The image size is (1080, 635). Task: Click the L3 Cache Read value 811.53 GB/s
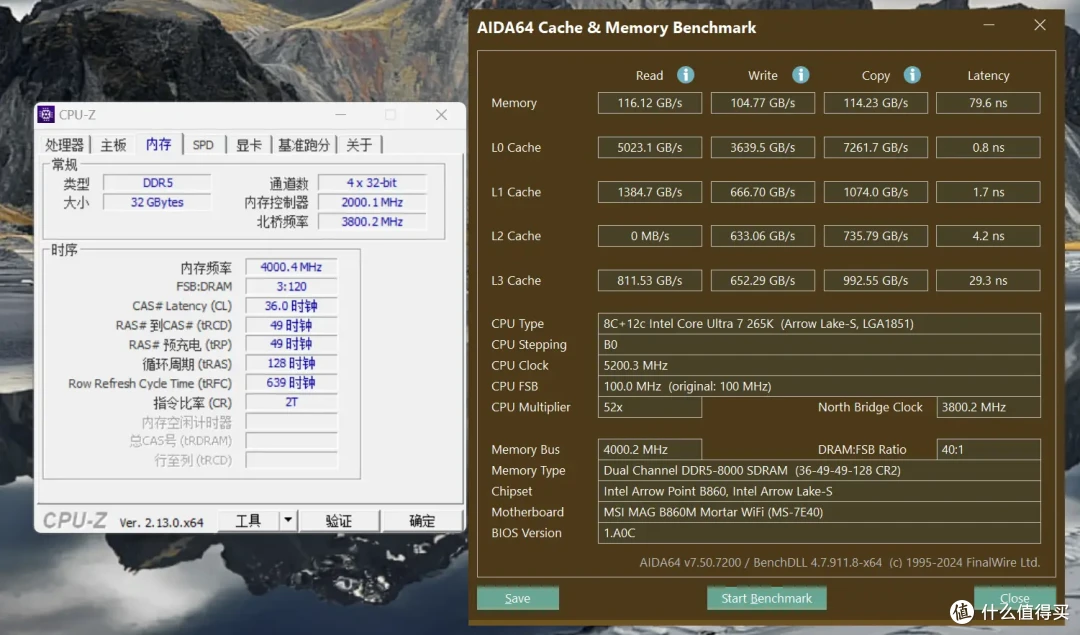pos(650,280)
